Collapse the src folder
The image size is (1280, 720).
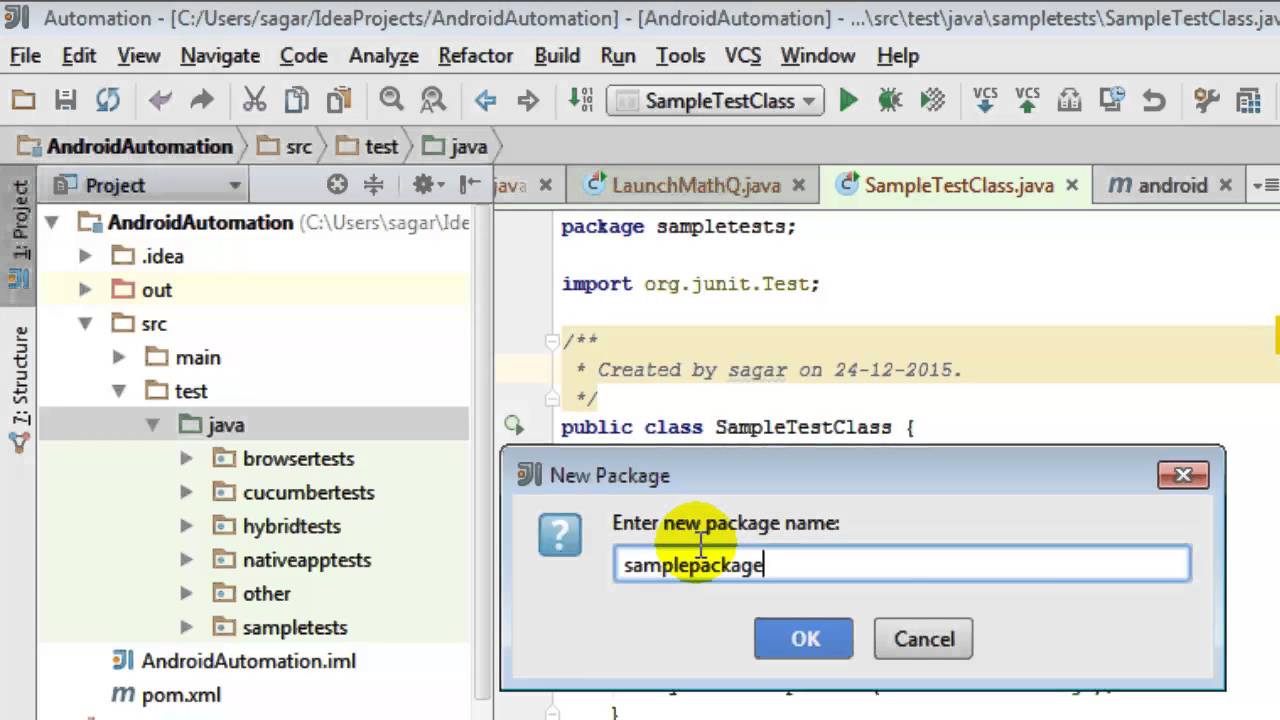(x=86, y=323)
